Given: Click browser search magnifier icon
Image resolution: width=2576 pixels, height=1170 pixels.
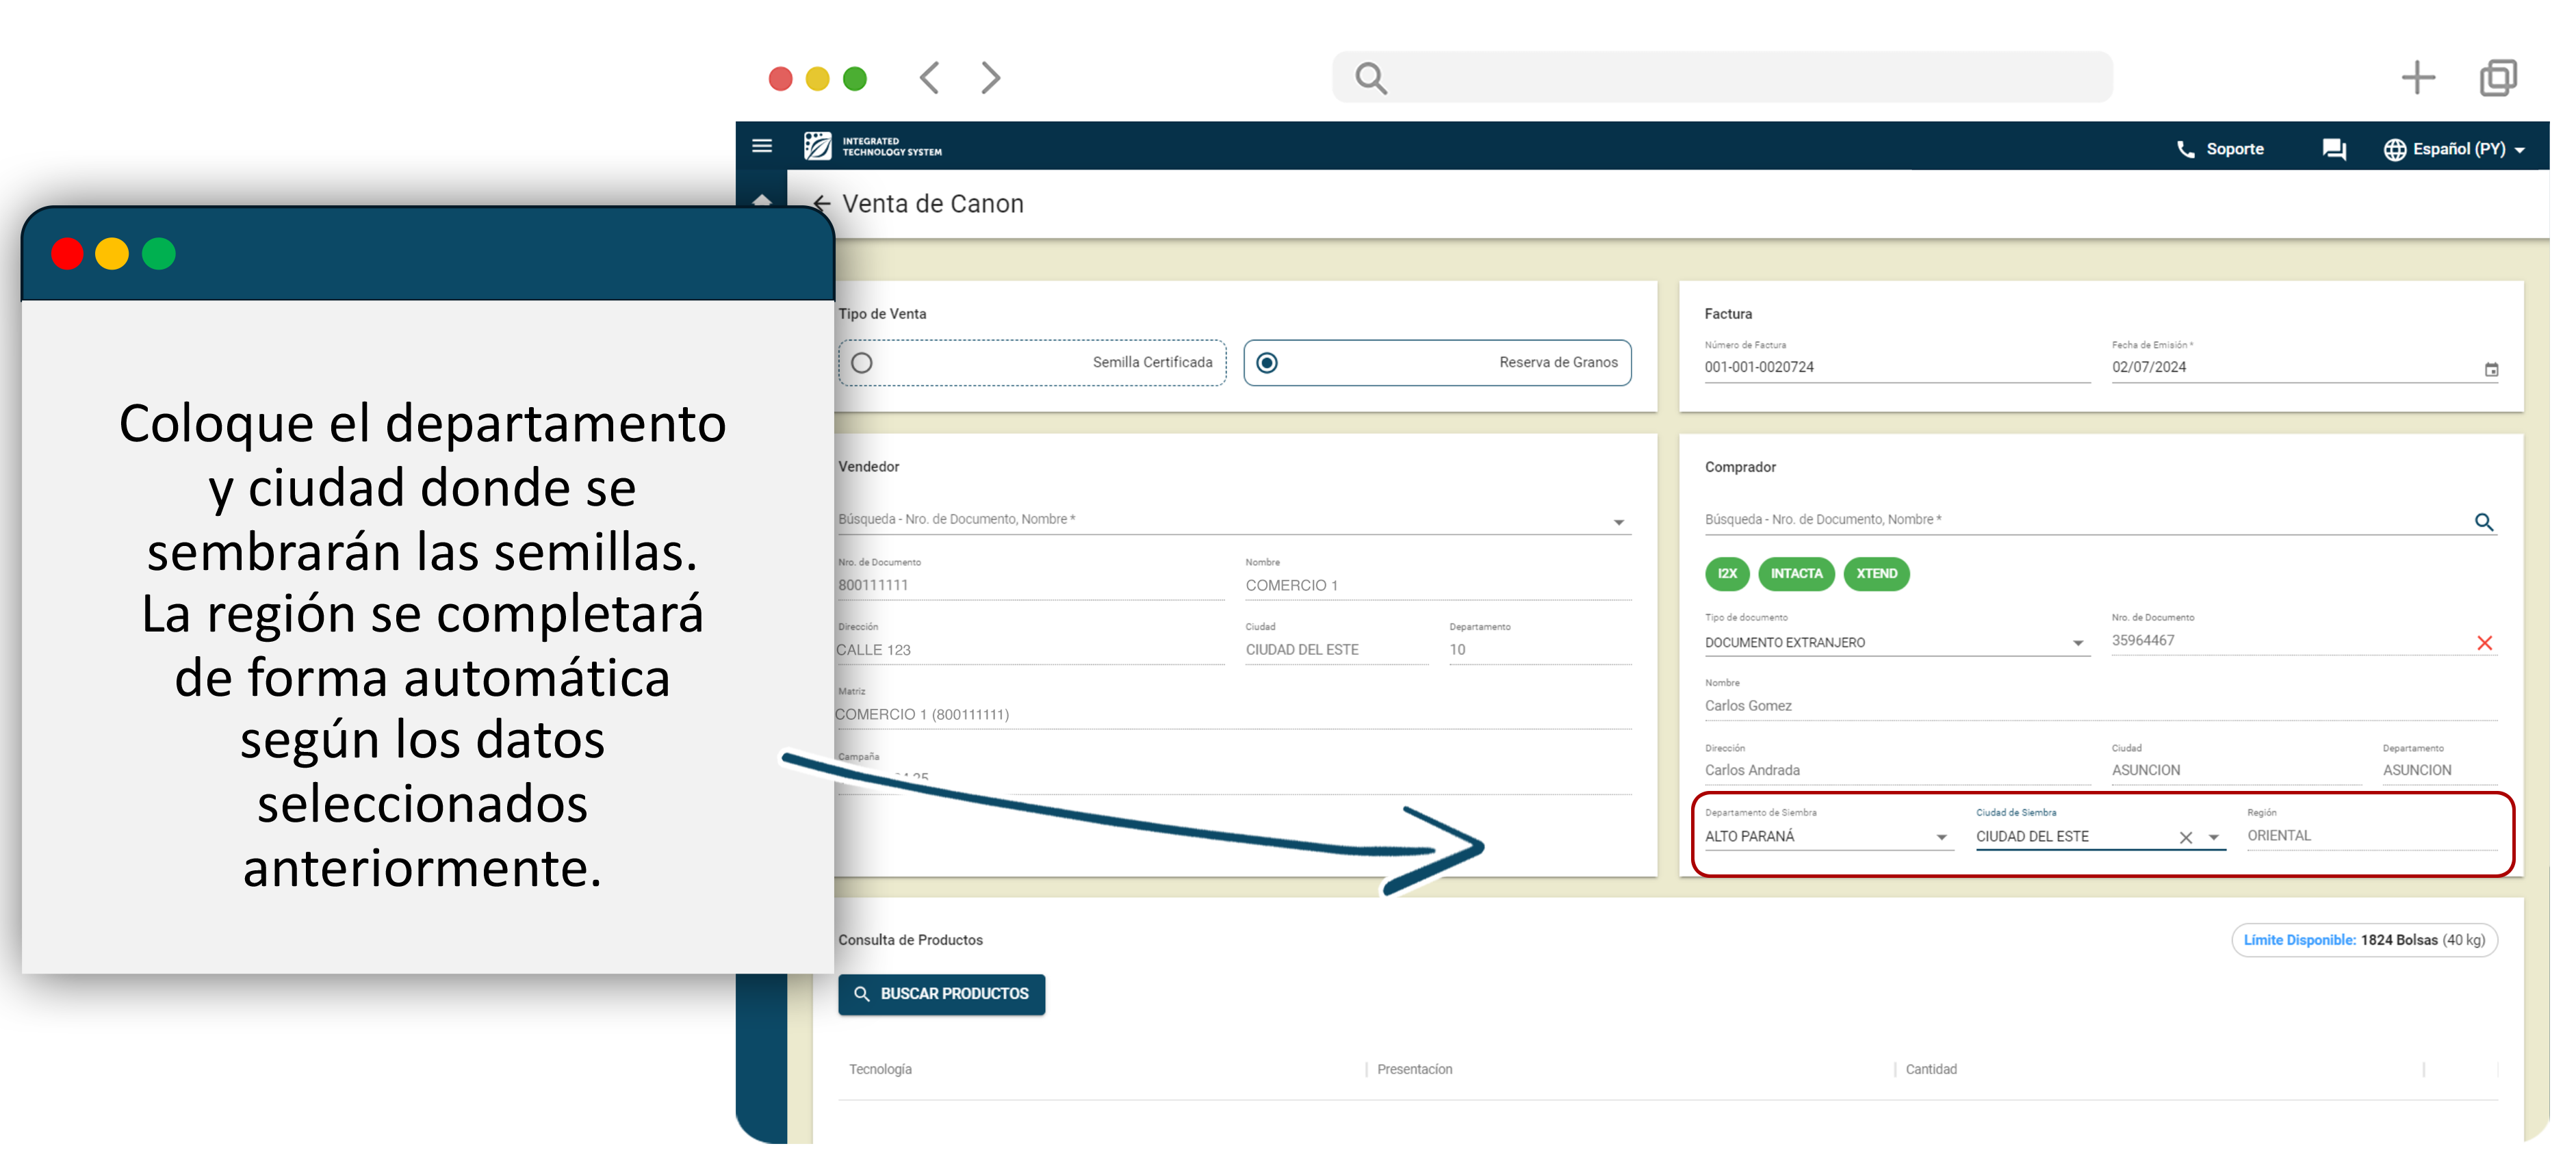Looking at the screenshot, I should point(1370,78).
